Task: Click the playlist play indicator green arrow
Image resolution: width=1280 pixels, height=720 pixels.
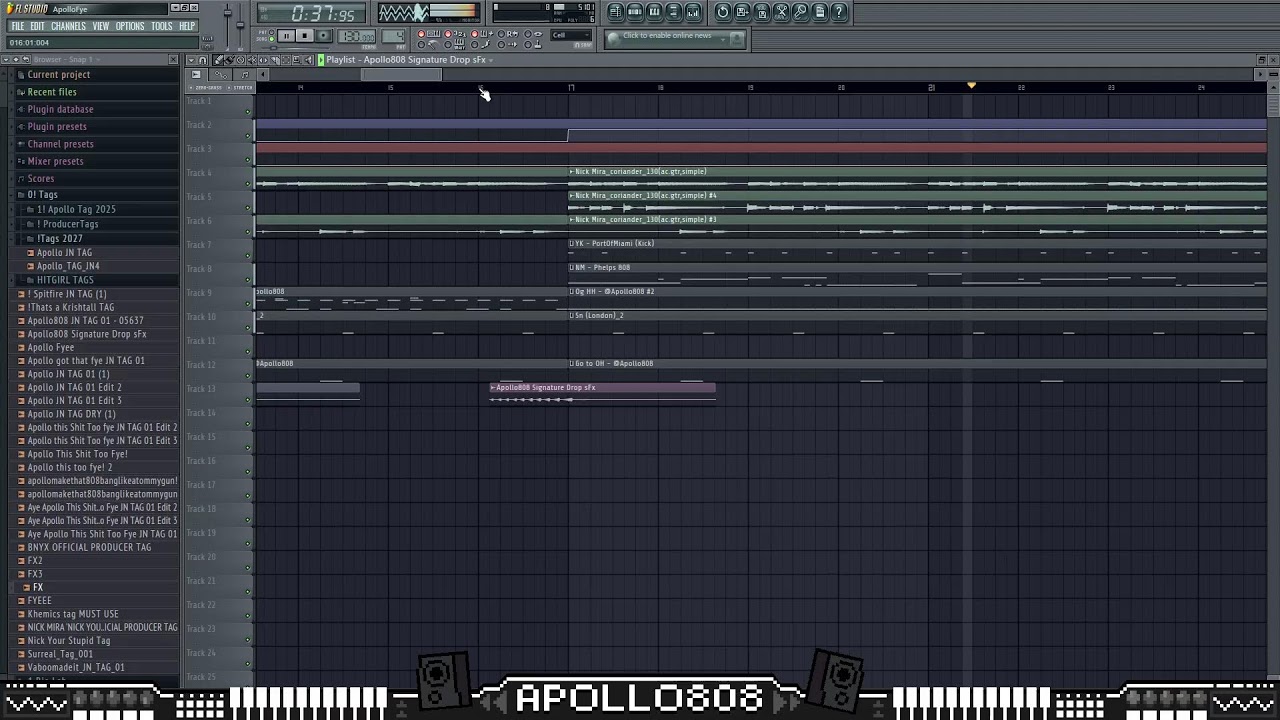Action: [x=321, y=60]
